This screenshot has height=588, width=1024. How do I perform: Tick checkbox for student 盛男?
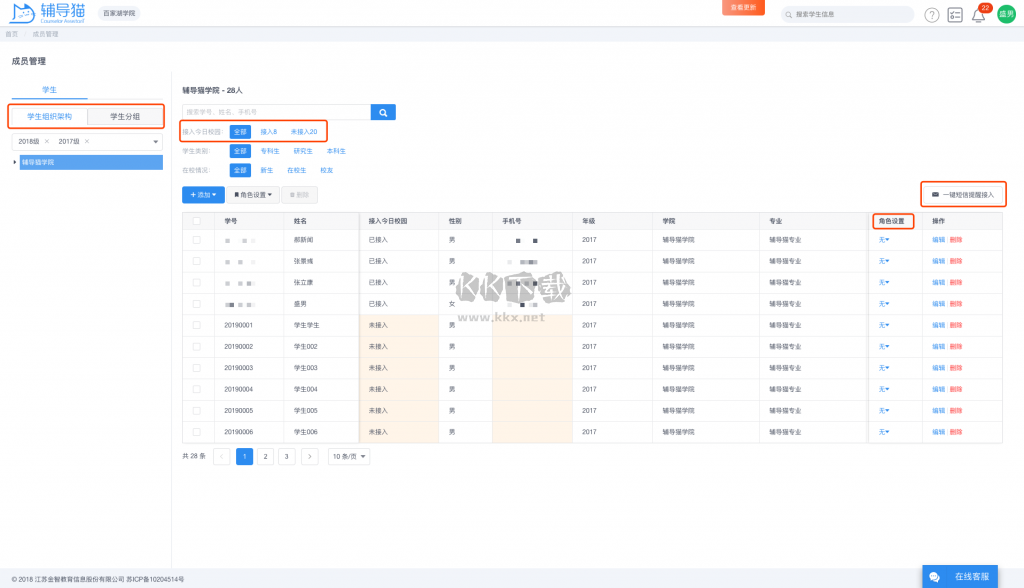pyautogui.click(x=197, y=304)
